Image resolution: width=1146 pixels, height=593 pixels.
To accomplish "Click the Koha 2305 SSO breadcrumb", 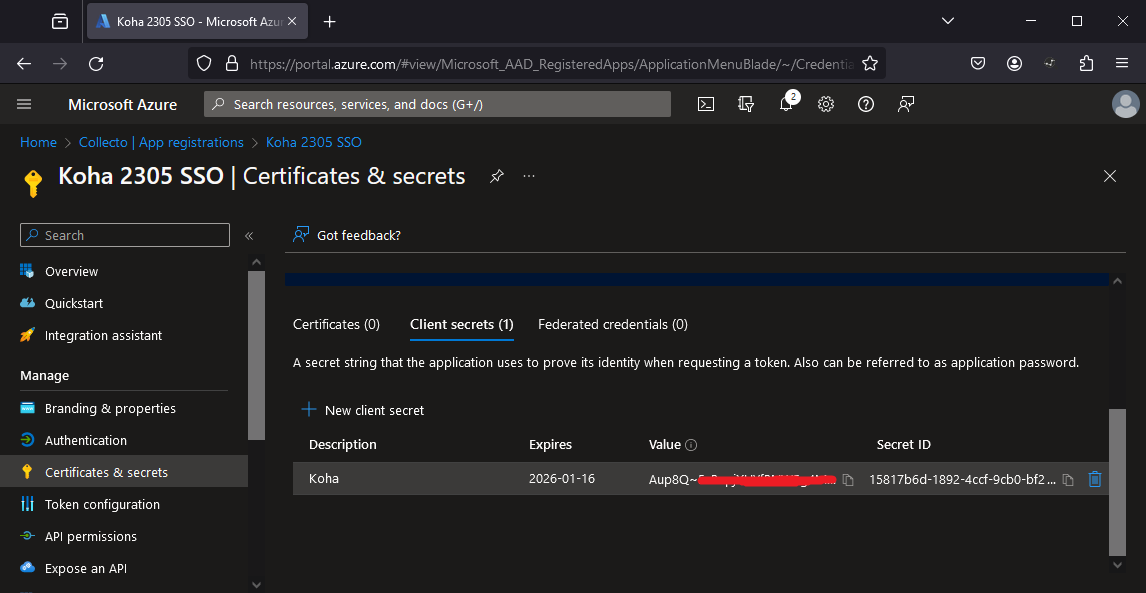I will [x=314, y=143].
